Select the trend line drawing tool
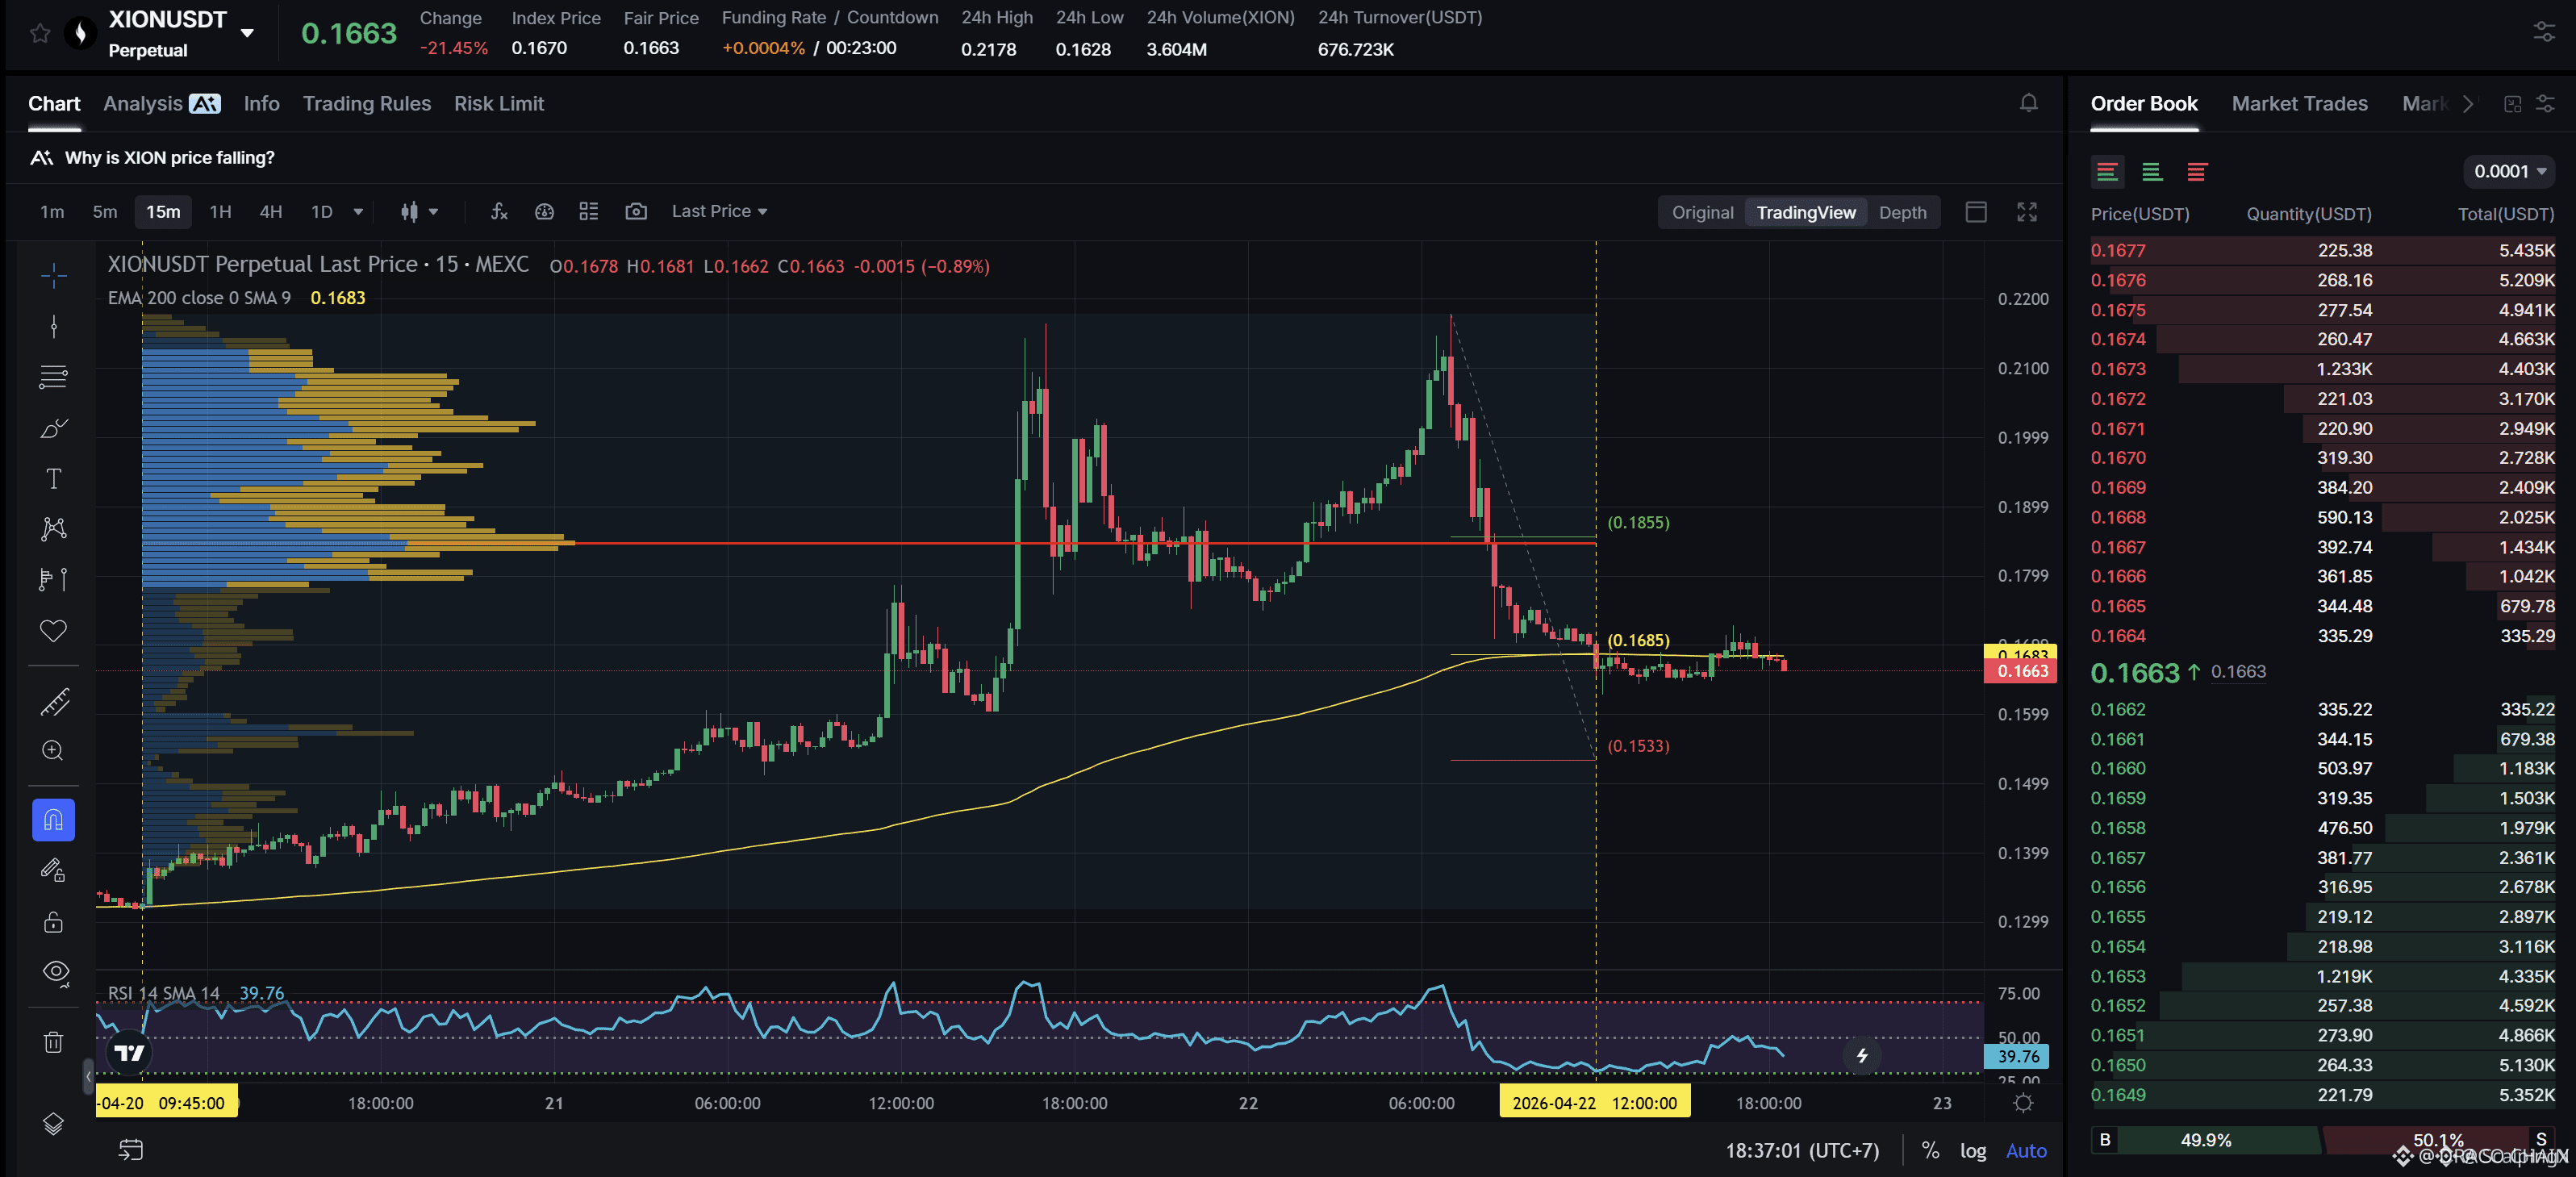 (x=54, y=327)
